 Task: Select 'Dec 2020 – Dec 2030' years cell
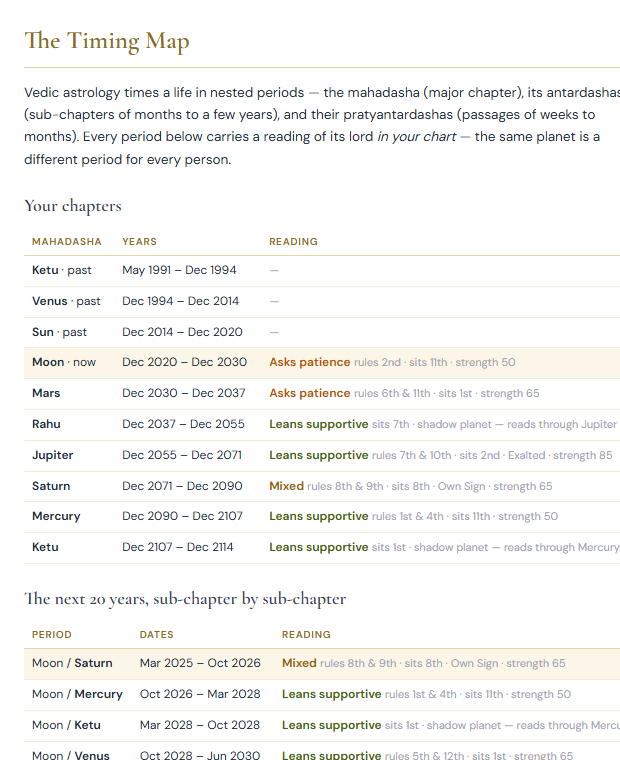tap(184, 362)
